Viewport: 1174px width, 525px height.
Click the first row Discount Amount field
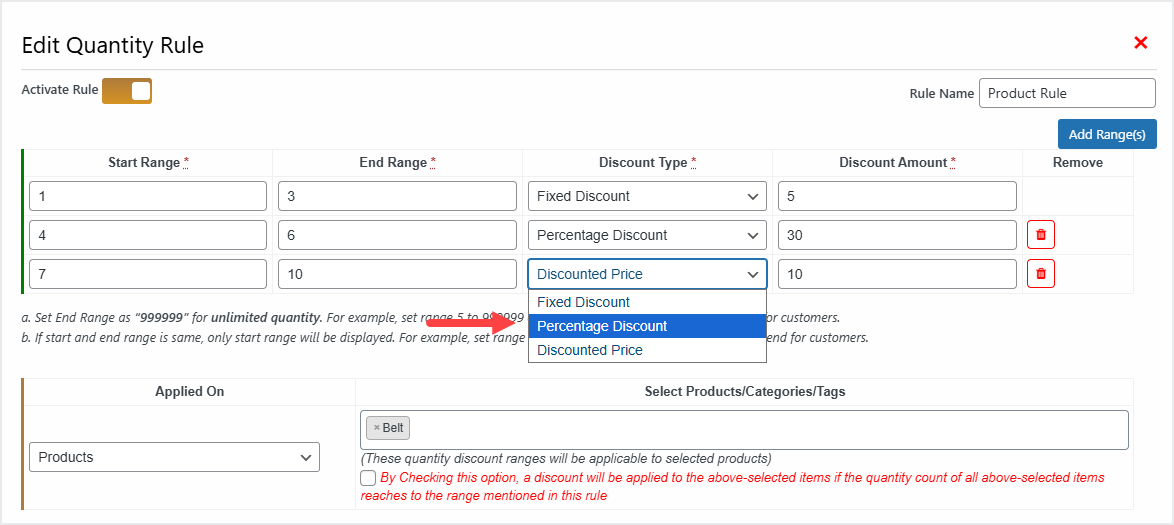(x=897, y=196)
